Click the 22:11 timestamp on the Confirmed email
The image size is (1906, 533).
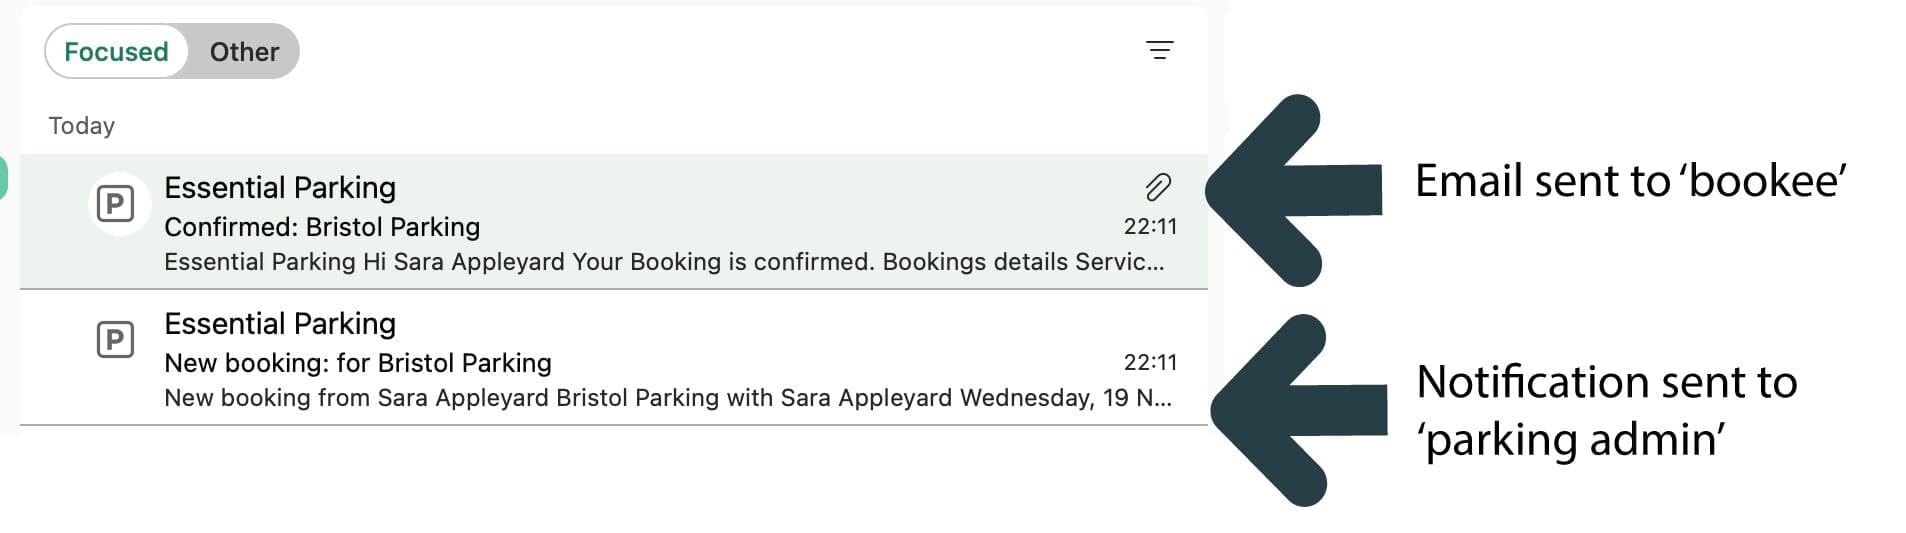coord(1150,227)
